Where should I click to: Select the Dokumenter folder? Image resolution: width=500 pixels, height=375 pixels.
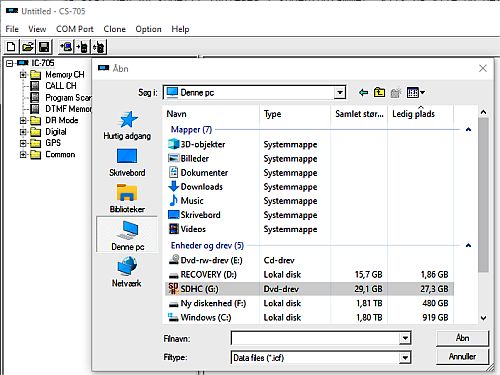[x=198, y=173]
